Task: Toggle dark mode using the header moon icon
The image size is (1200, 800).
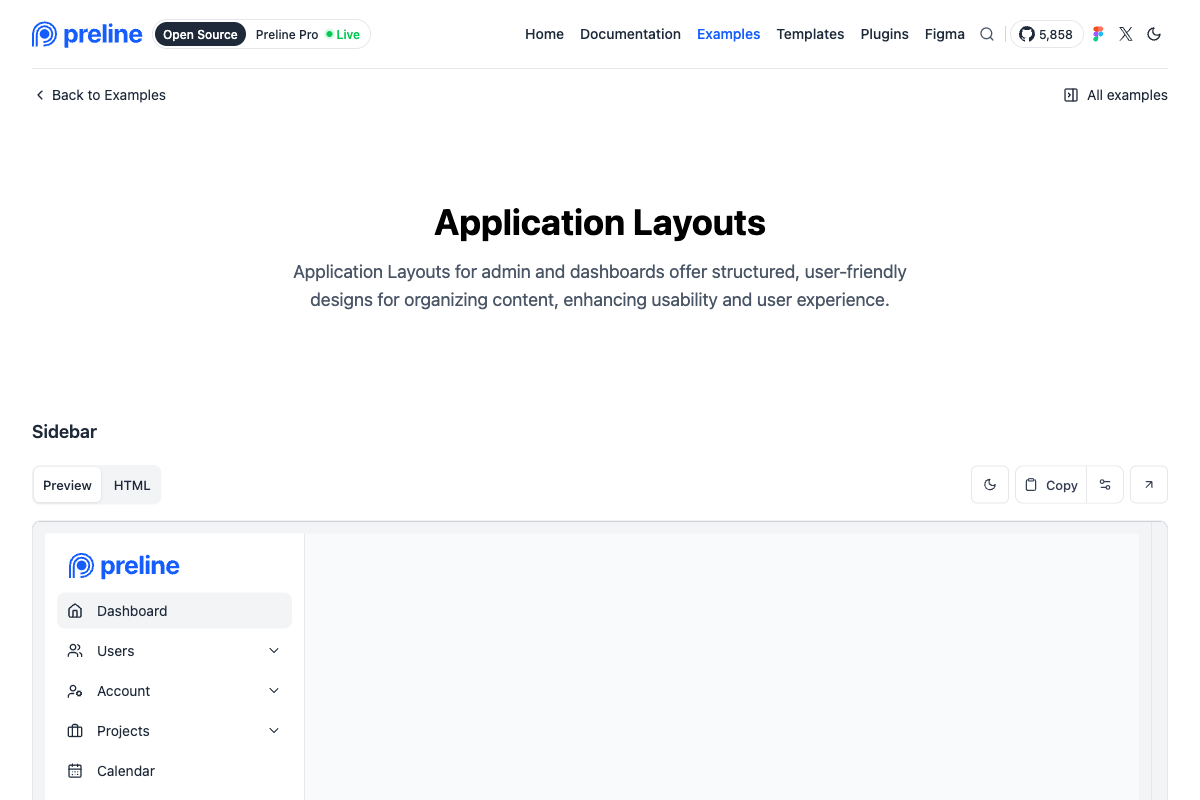Action: click(x=1154, y=33)
